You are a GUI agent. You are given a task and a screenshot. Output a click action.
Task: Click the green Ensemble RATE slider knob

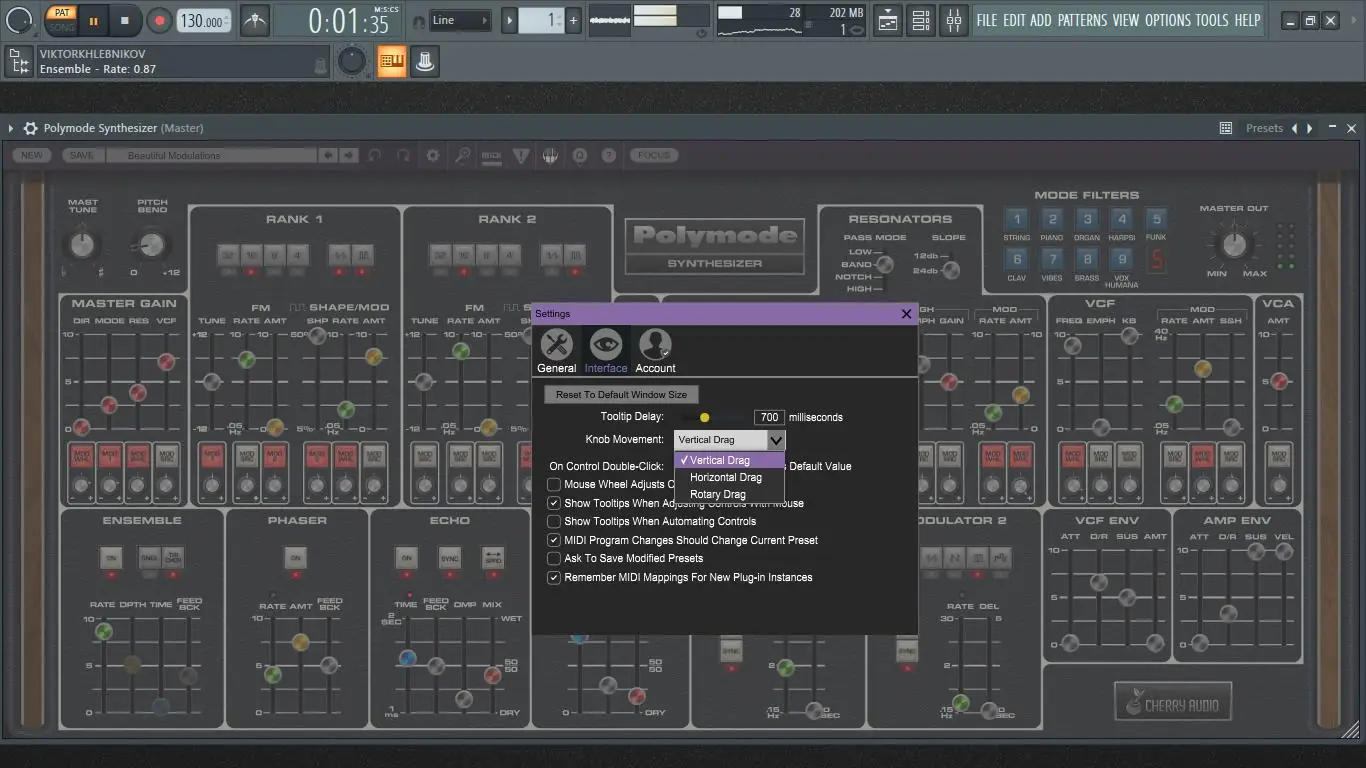pos(103,631)
